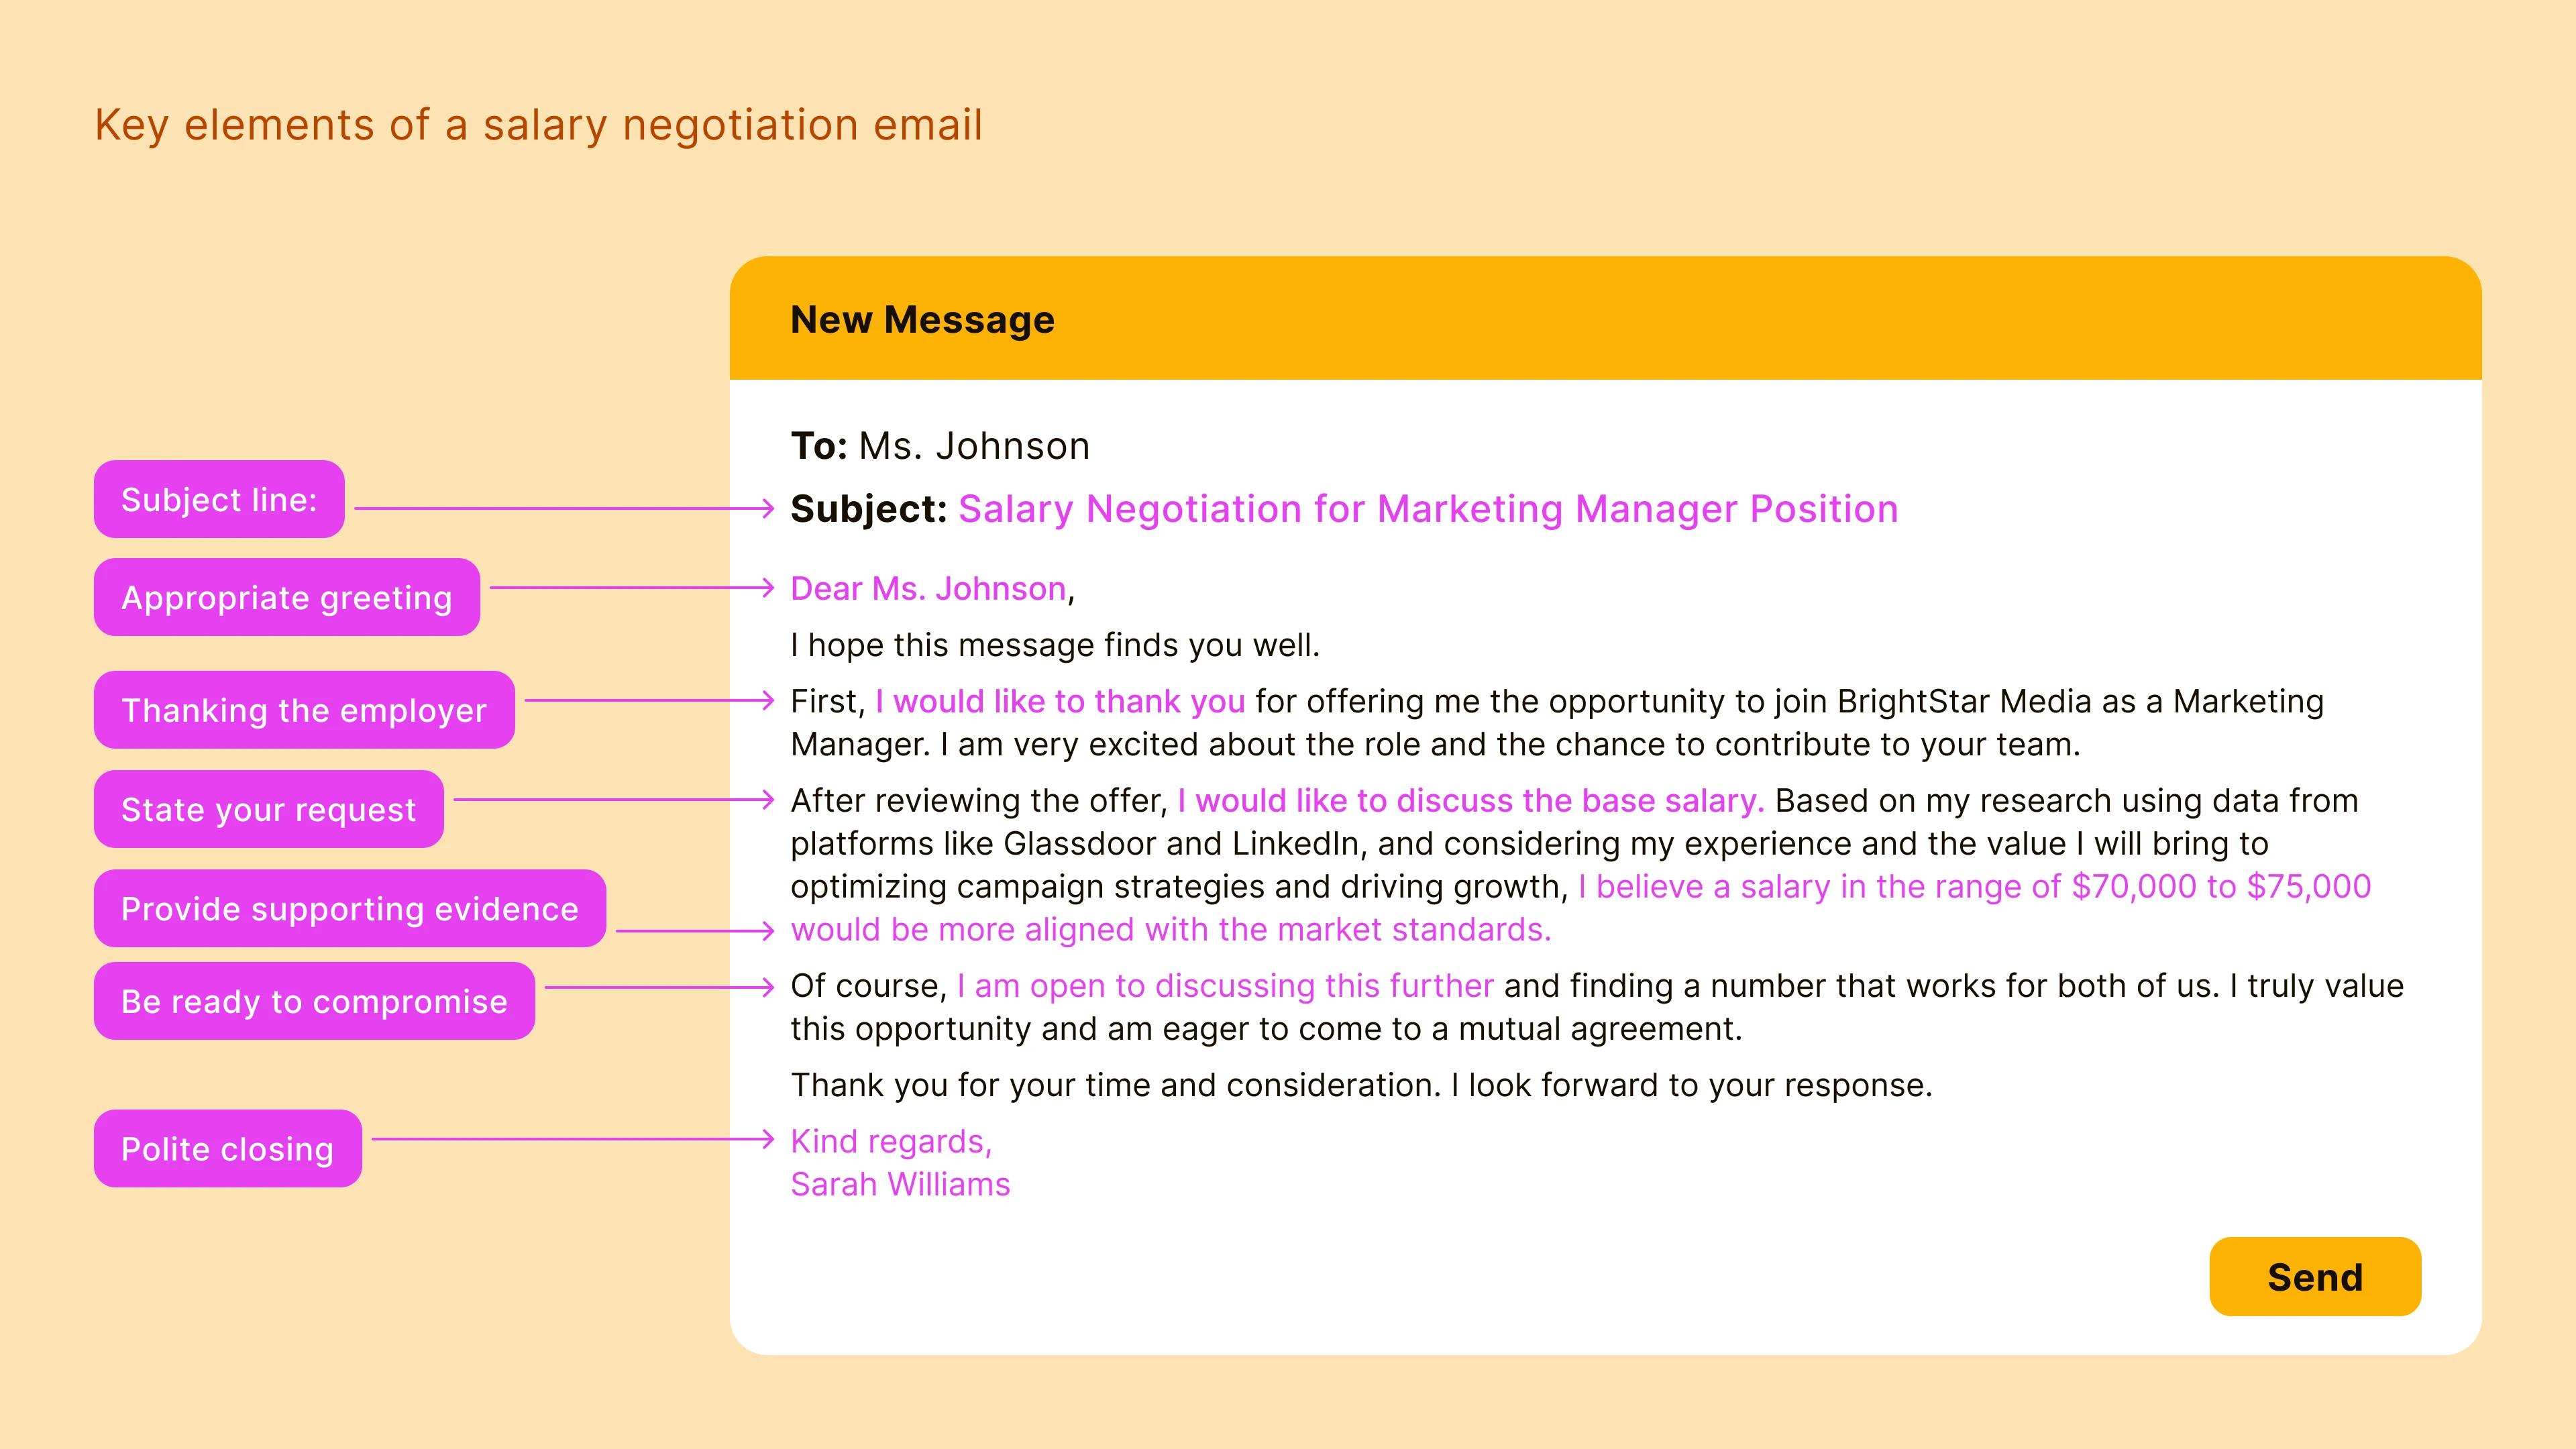The height and width of the screenshot is (1449, 2576).
Task: Click "I would like to discuss the base salary"
Action: click(1469, 801)
